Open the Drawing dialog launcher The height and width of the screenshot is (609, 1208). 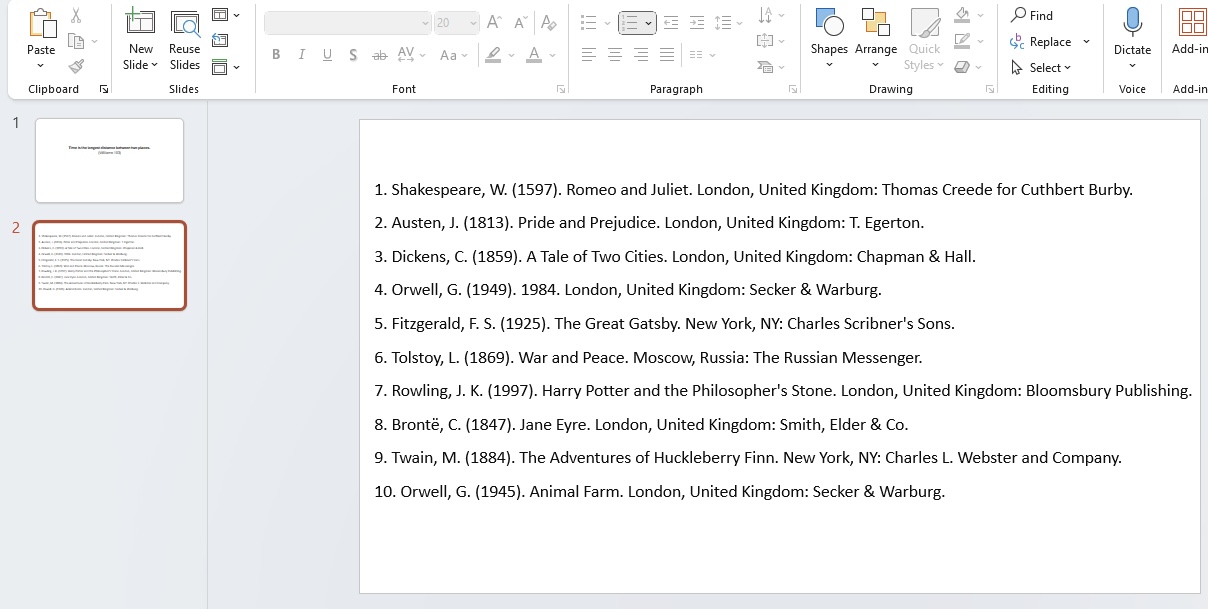(990, 90)
